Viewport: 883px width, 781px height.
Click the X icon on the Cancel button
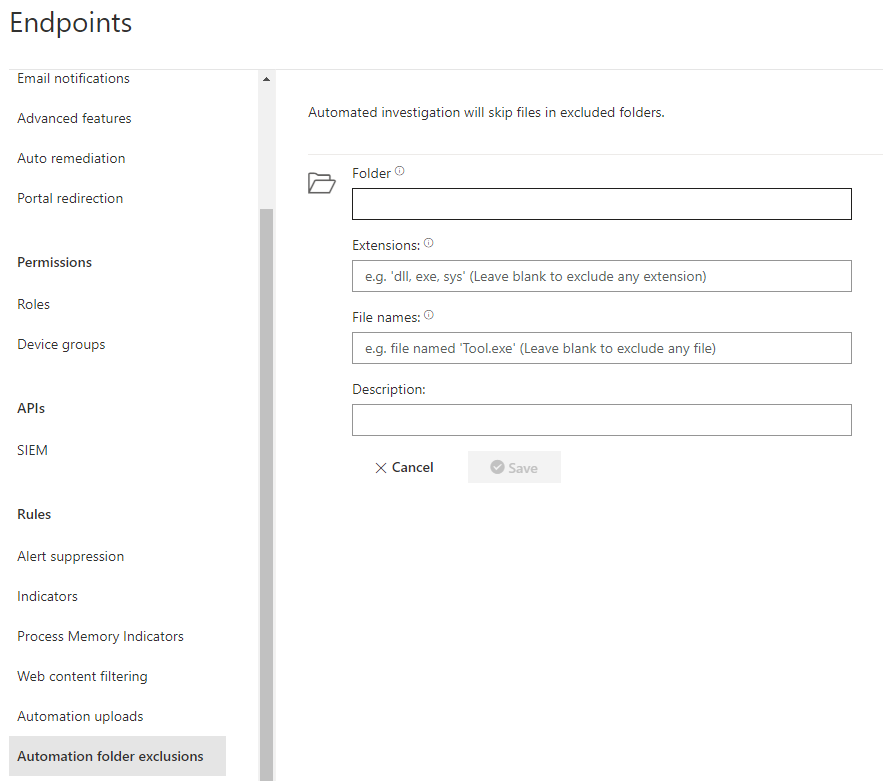(x=380, y=467)
